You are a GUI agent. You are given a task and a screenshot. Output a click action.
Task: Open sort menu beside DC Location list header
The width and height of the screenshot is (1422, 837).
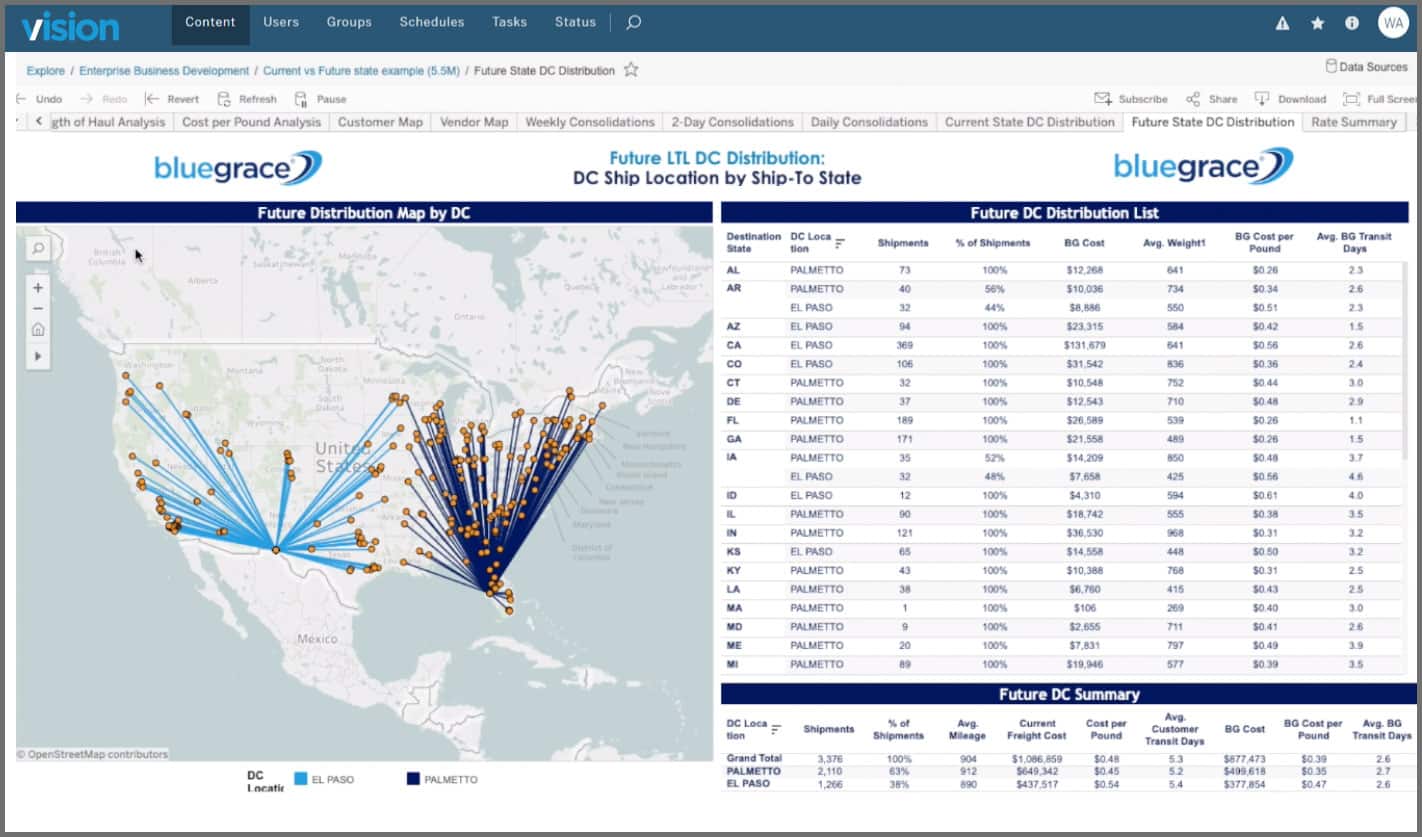(x=840, y=243)
